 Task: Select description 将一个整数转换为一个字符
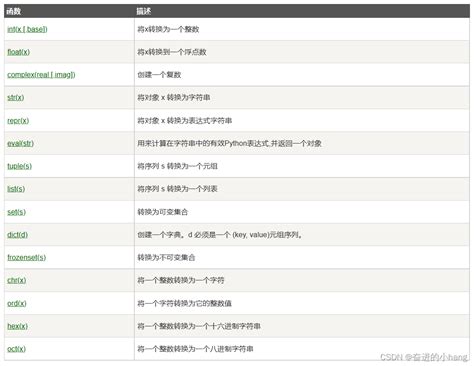(x=181, y=280)
